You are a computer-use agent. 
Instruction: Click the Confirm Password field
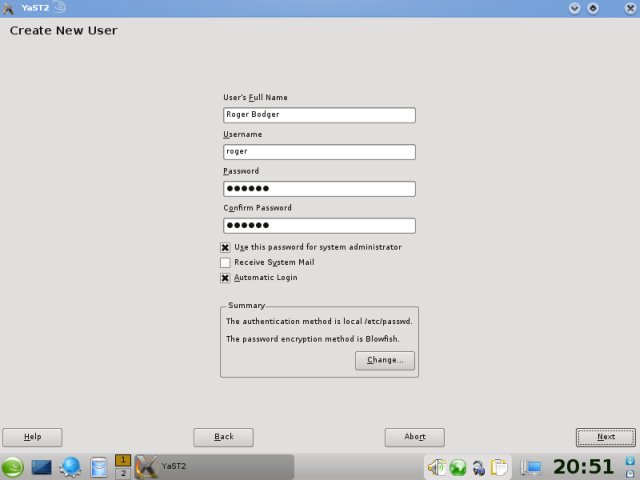(319, 225)
